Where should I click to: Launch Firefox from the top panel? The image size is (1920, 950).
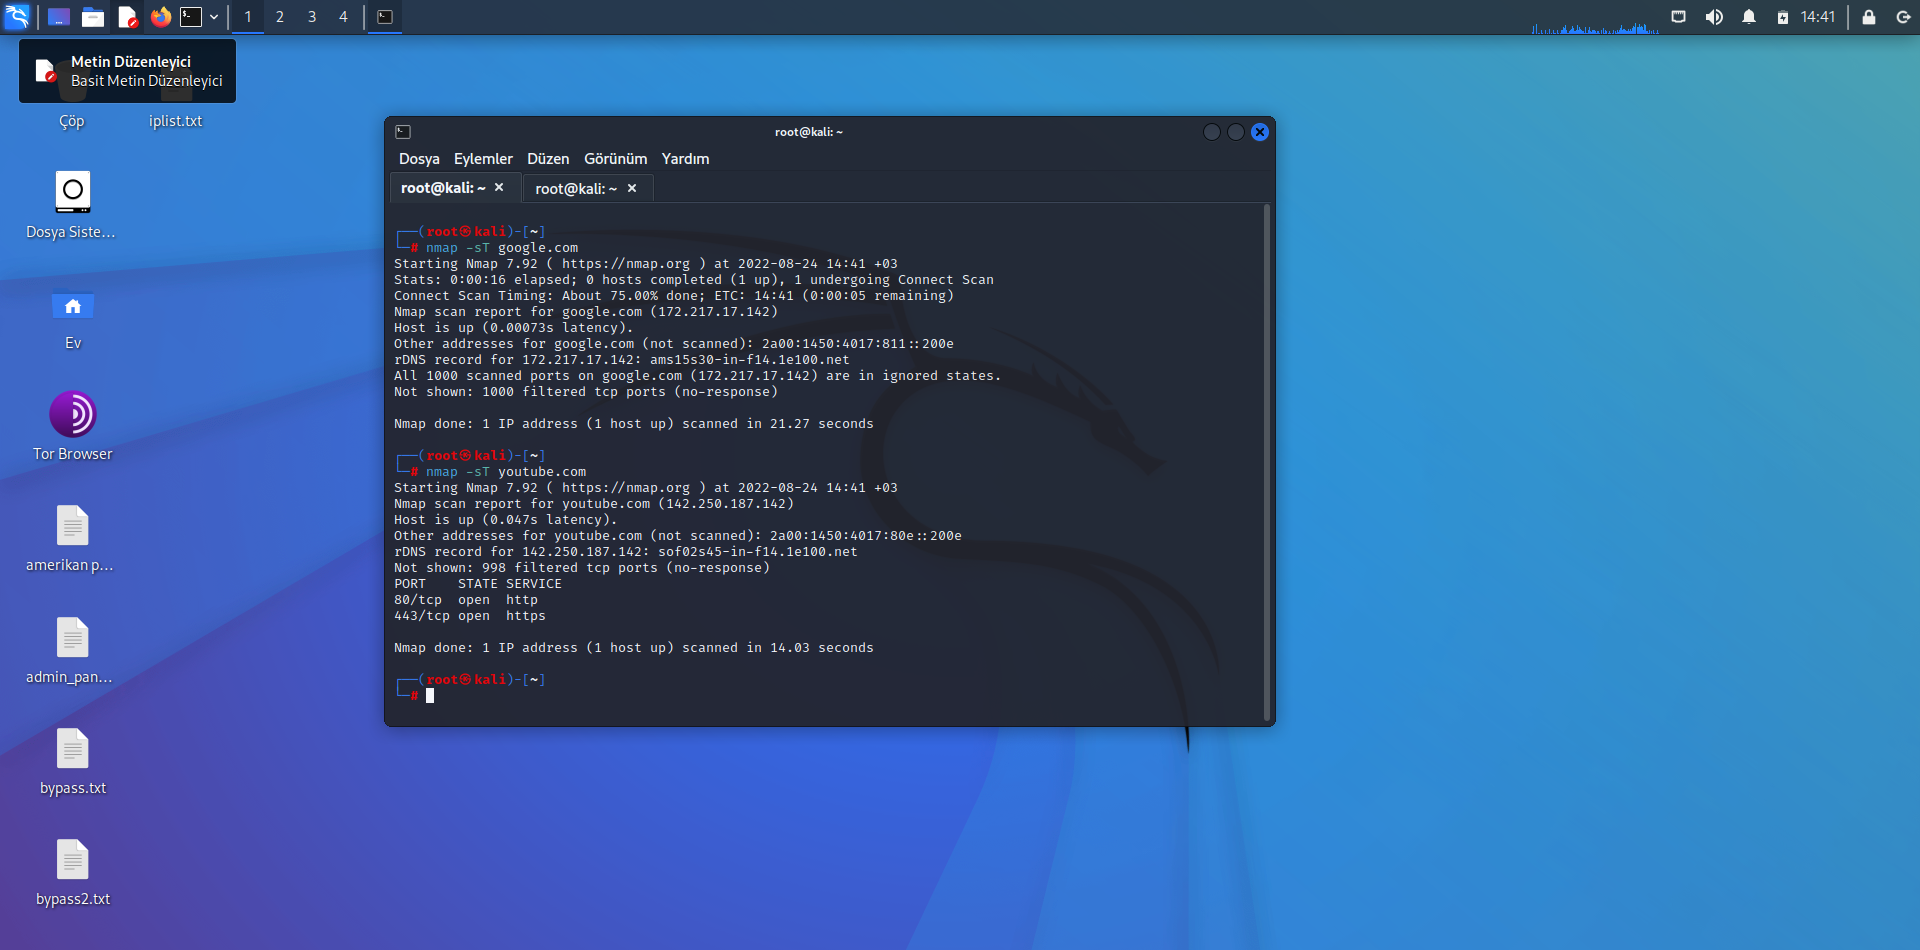pyautogui.click(x=161, y=17)
